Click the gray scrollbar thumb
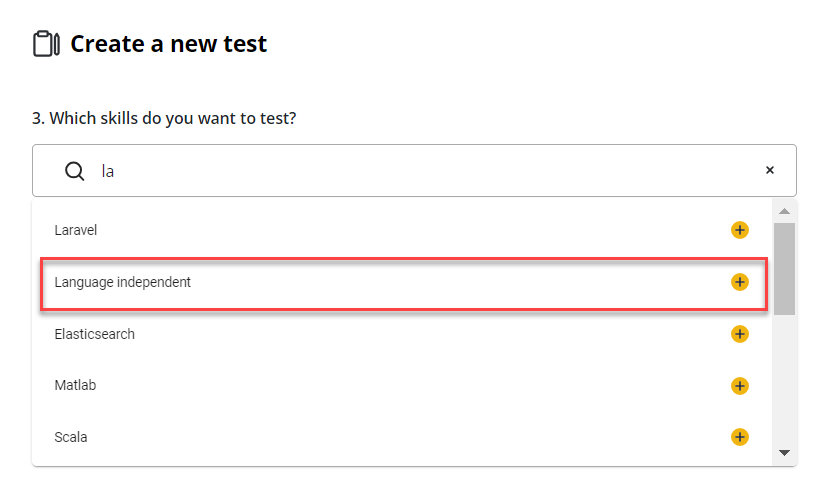 pos(784,269)
